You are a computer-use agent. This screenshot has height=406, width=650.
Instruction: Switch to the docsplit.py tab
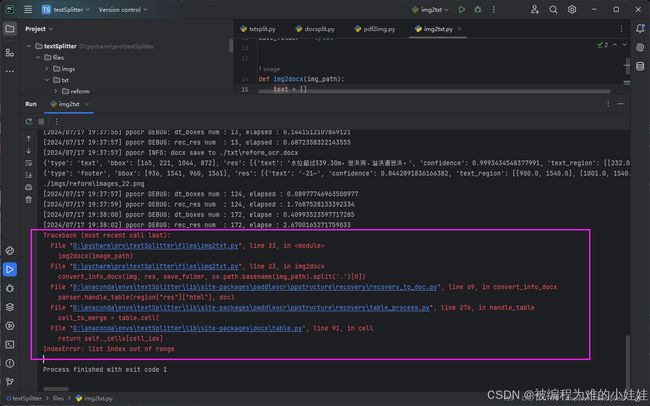pyautogui.click(x=315, y=29)
